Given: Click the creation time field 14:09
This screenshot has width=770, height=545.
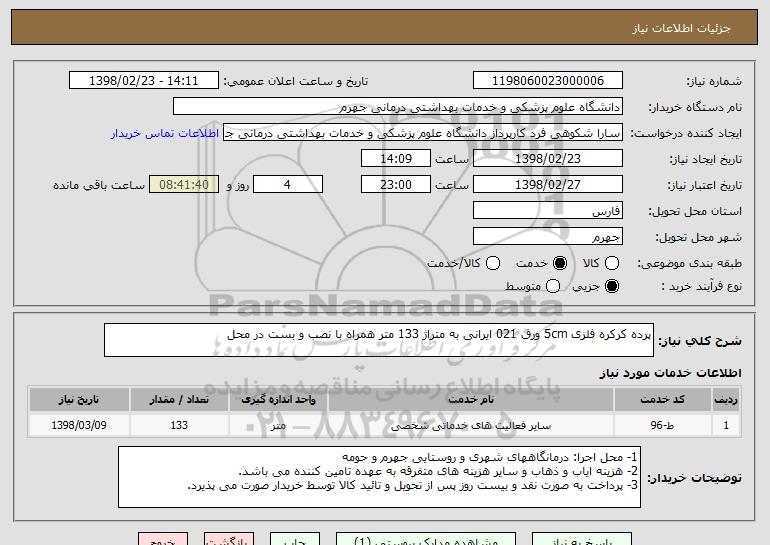Looking at the screenshot, I should click(396, 159).
